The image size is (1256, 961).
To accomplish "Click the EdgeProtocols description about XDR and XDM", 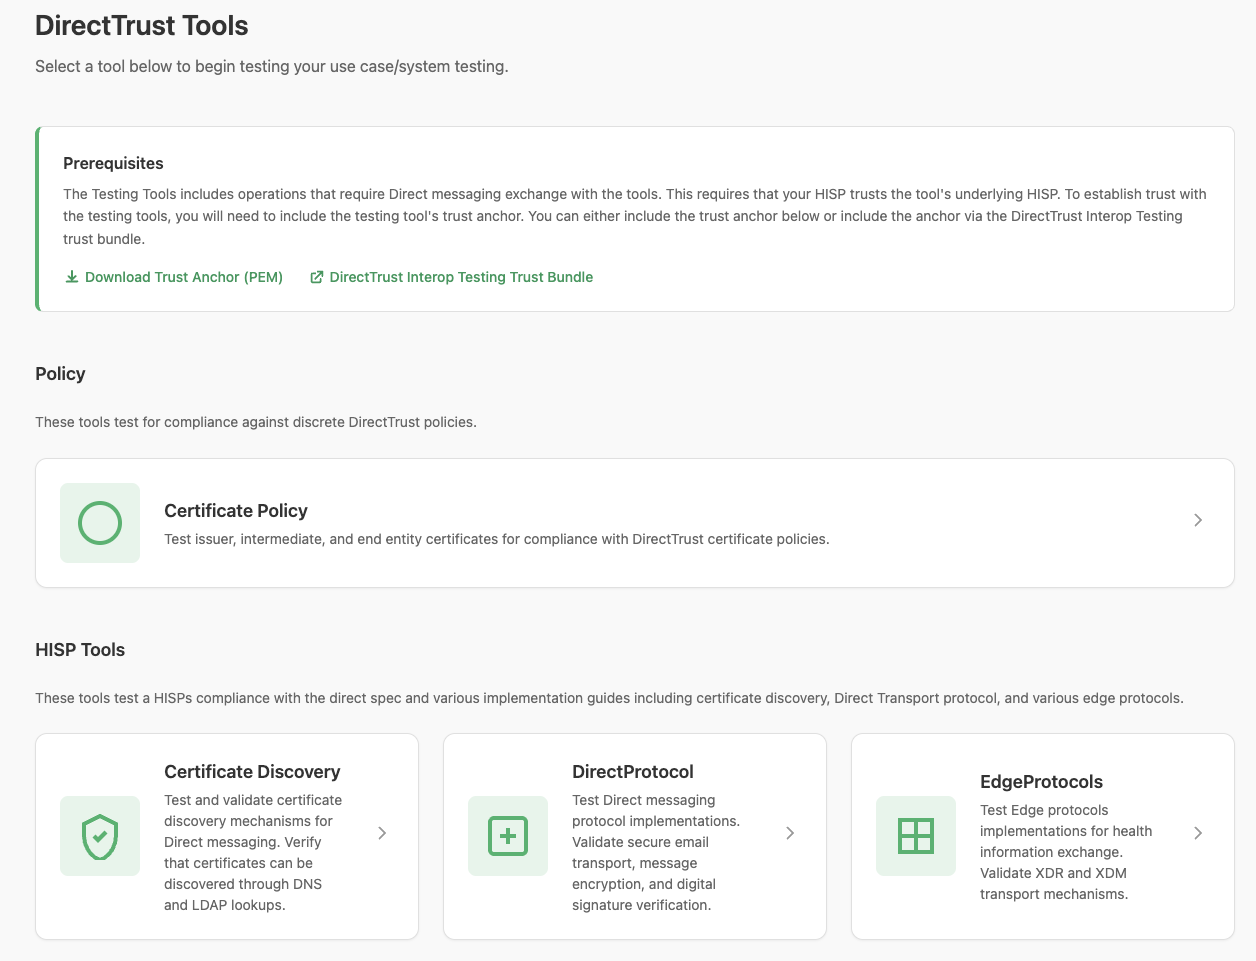I will pyautogui.click(x=1066, y=852).
